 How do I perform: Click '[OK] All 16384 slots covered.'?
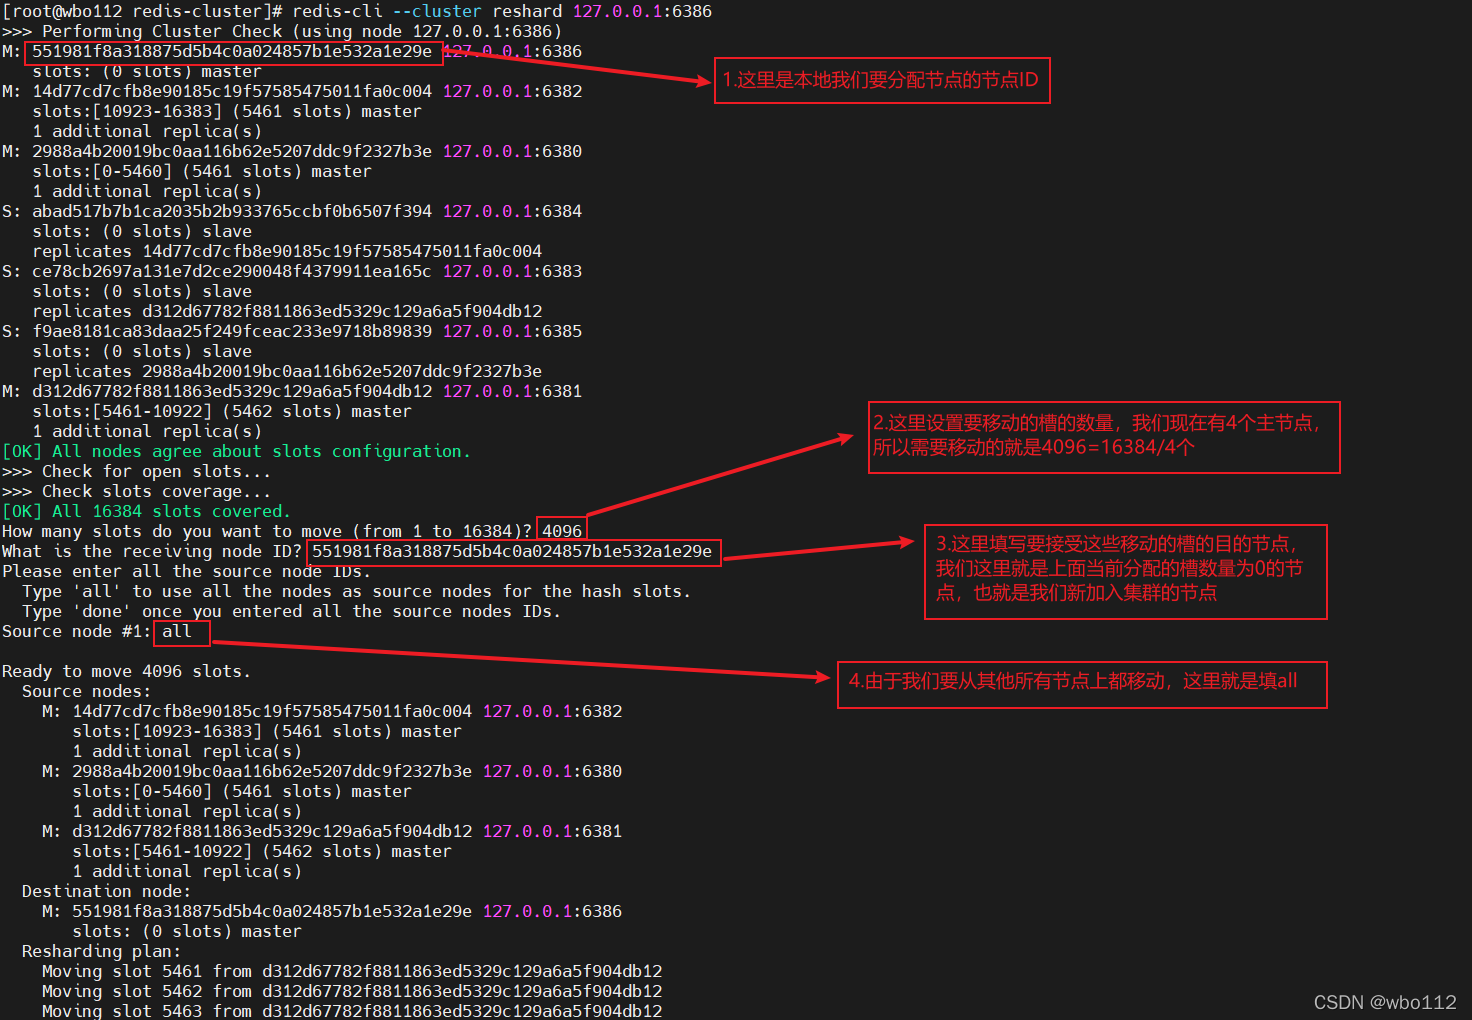[x=146, y=511]
